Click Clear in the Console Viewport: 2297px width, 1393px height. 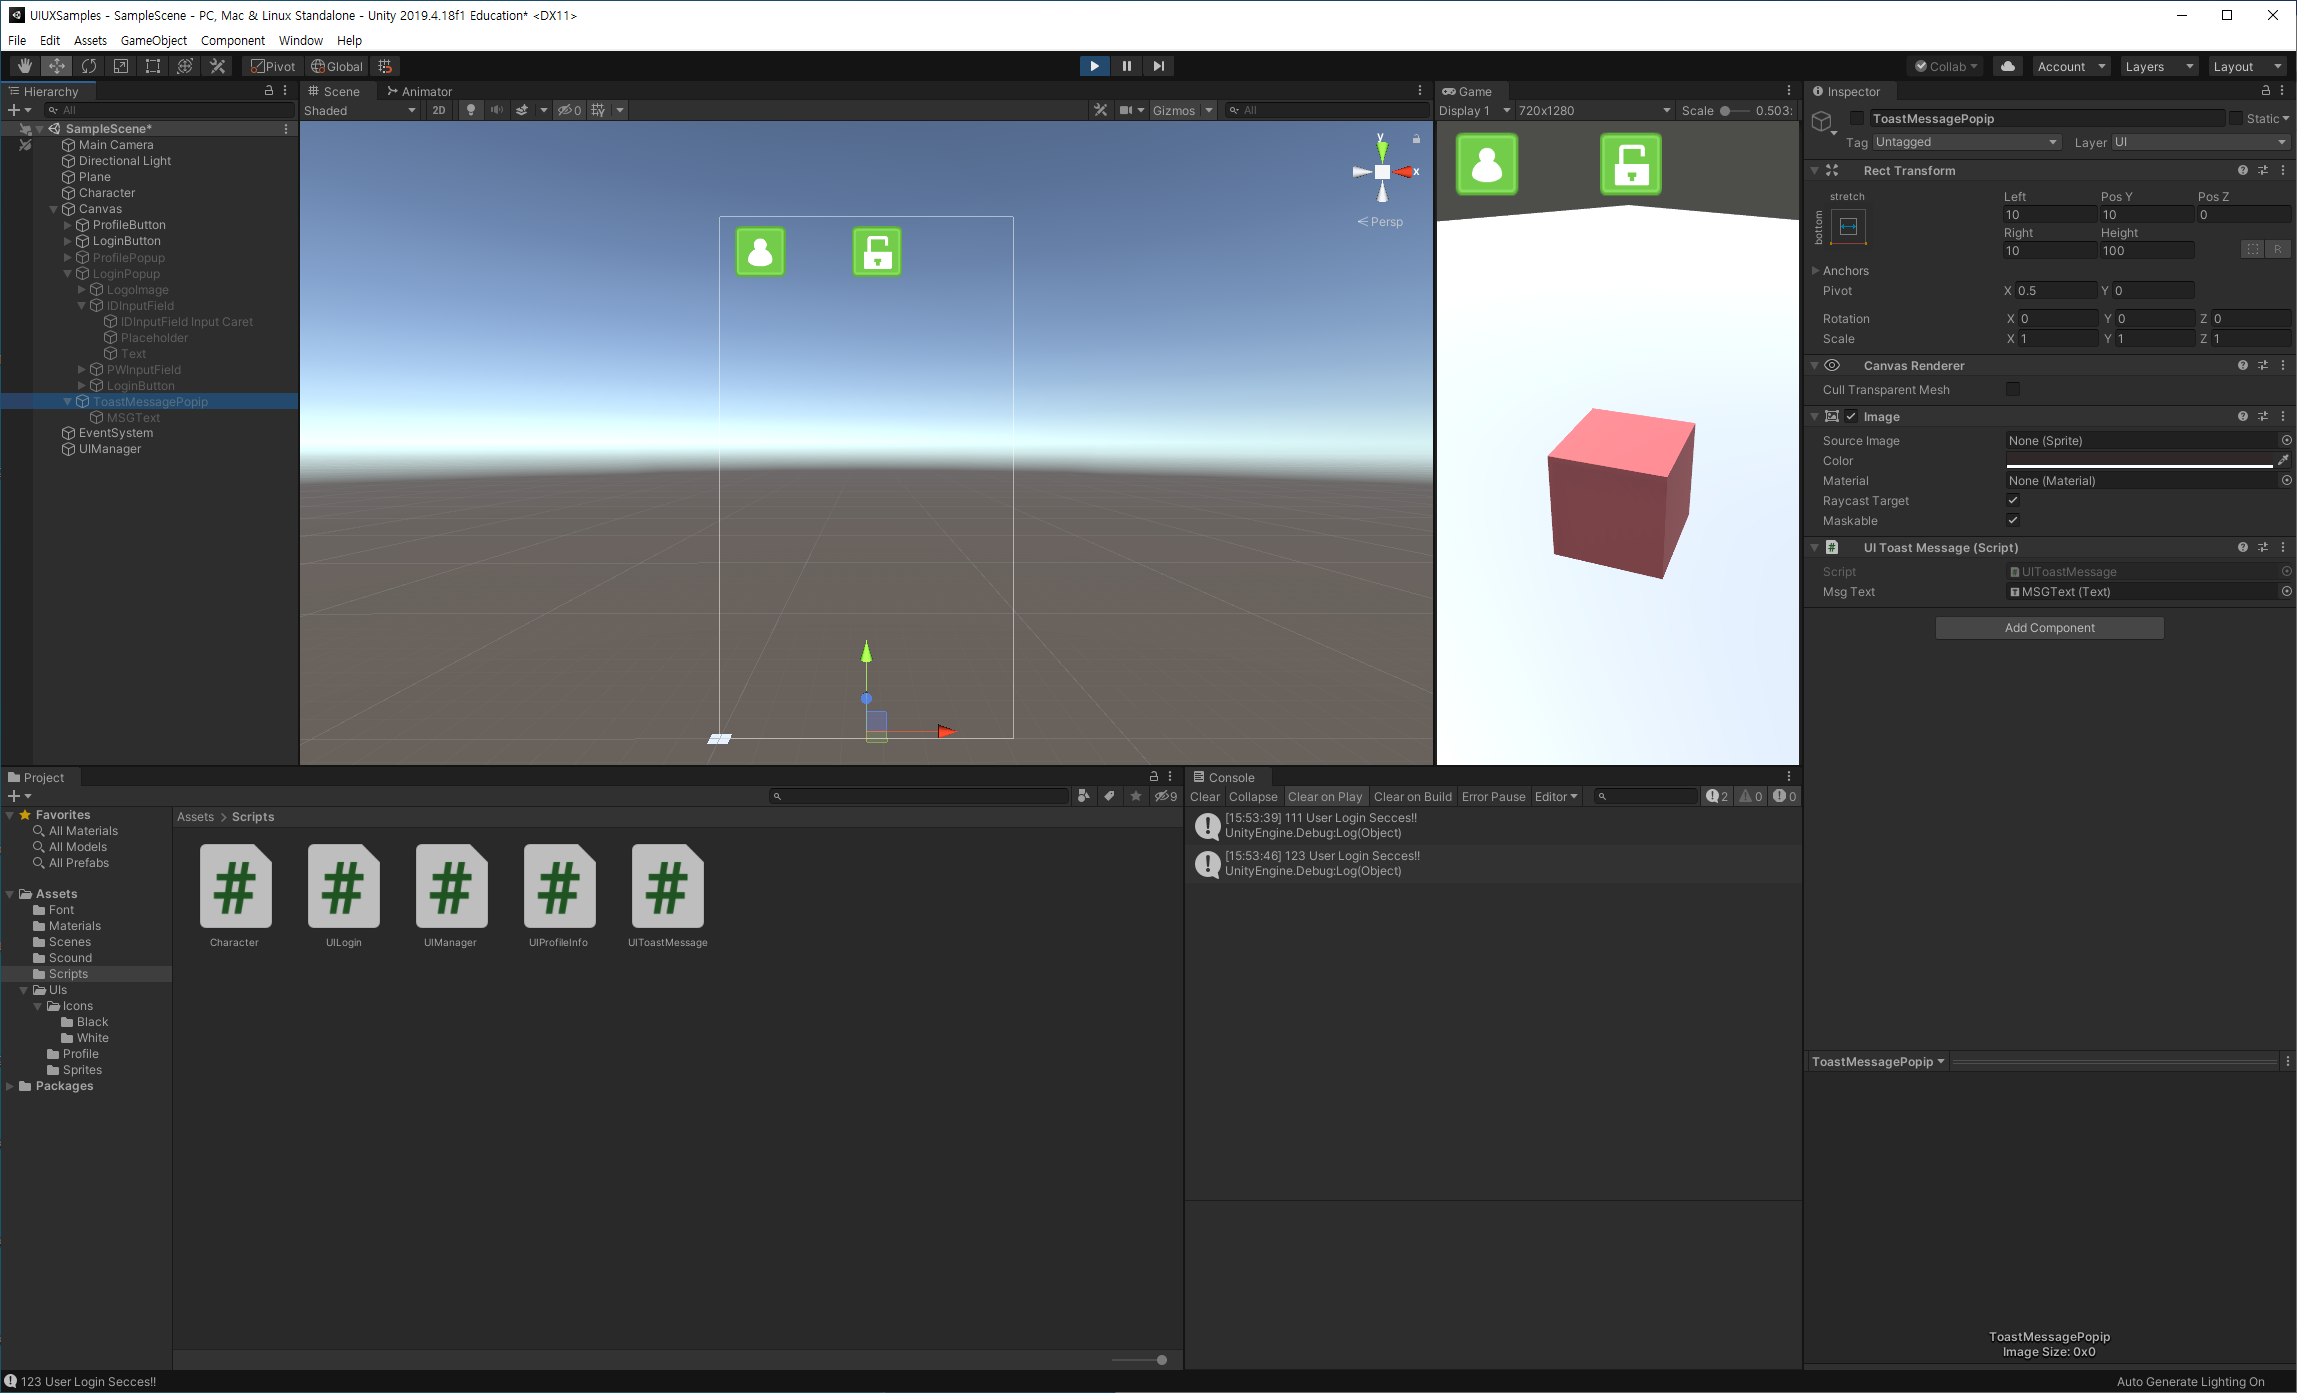(x=1204, y=797)
